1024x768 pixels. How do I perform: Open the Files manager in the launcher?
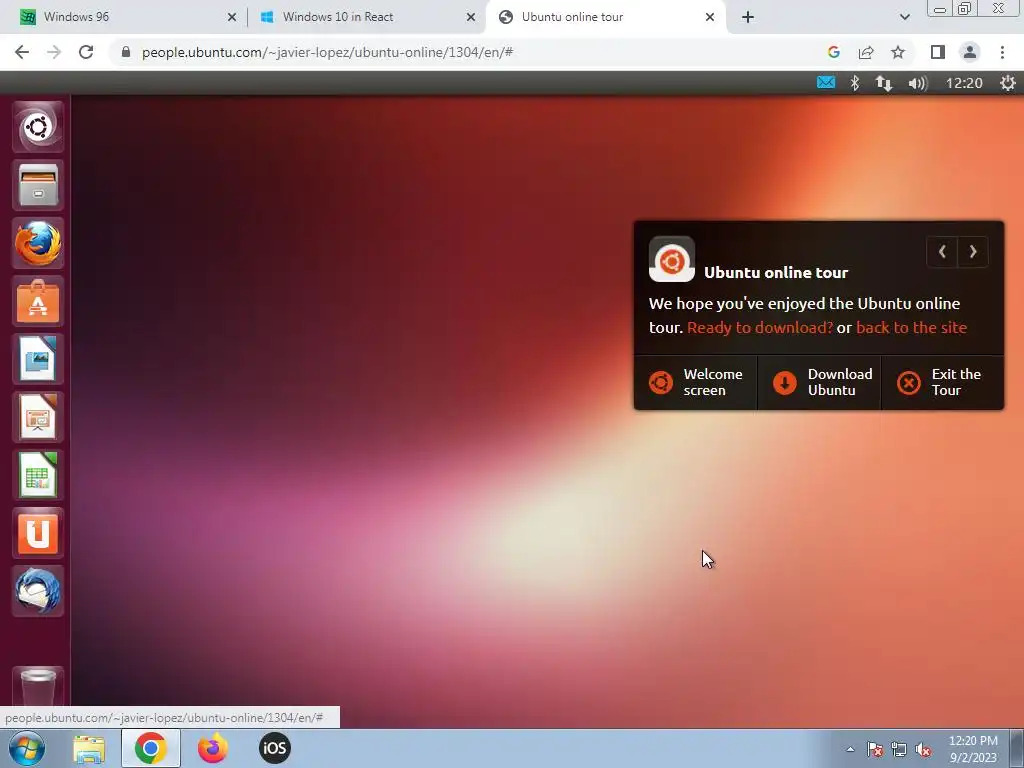pyautogui.click(x=38, y=185)
